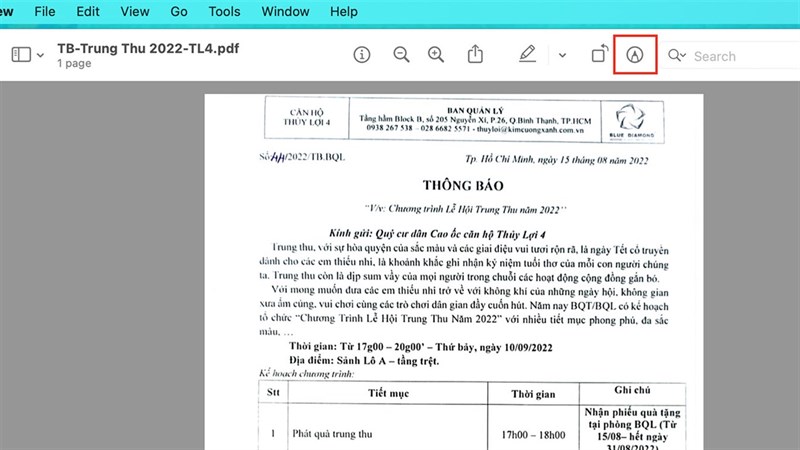Screen dimensions: 800x450
Task: Click the 'Thời gian' table column header
Action: 533,394
